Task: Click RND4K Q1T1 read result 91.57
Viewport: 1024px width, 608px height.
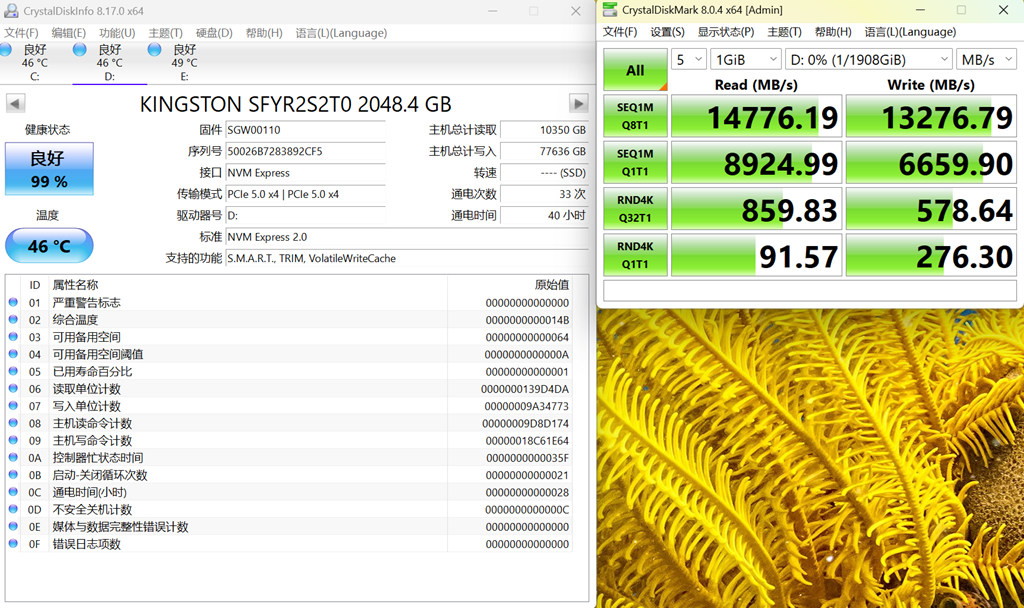Action: tap(756, 255)
